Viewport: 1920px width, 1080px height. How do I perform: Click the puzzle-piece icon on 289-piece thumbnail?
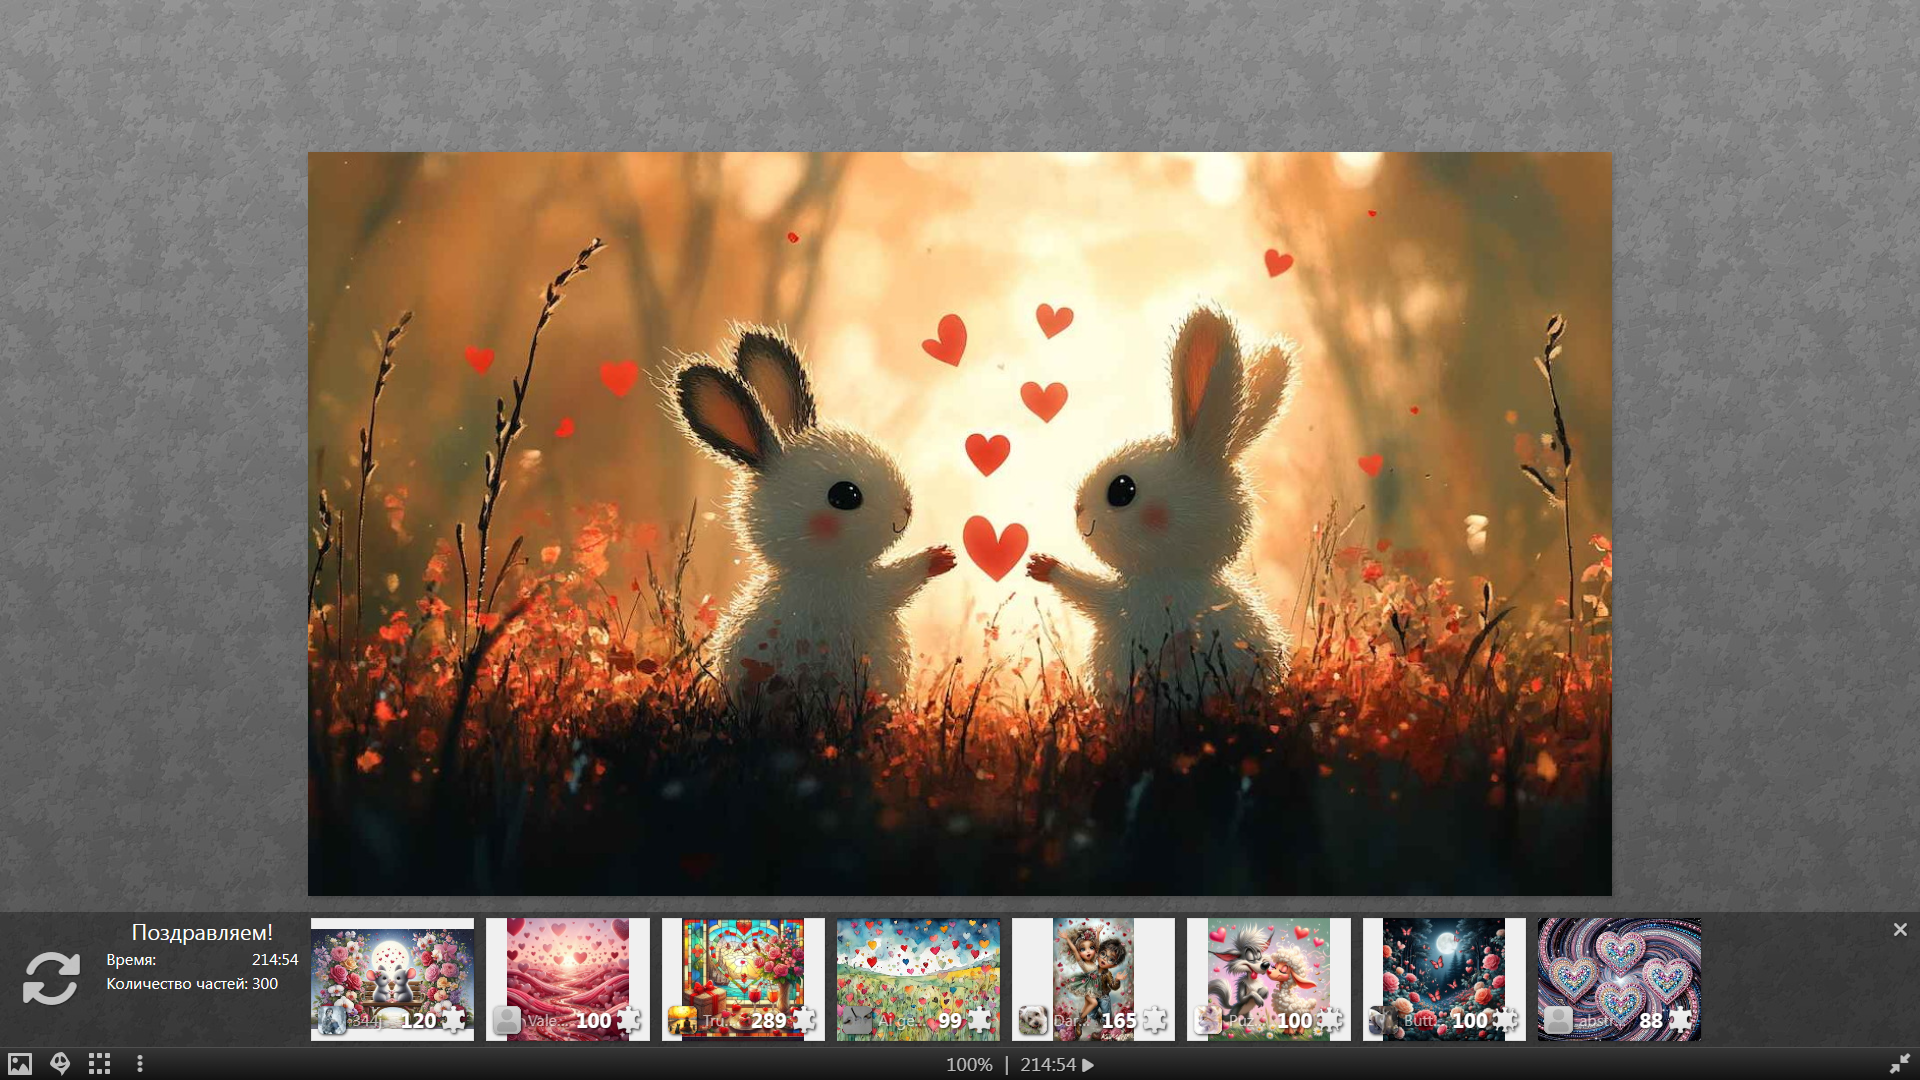tap(804, 1020)
